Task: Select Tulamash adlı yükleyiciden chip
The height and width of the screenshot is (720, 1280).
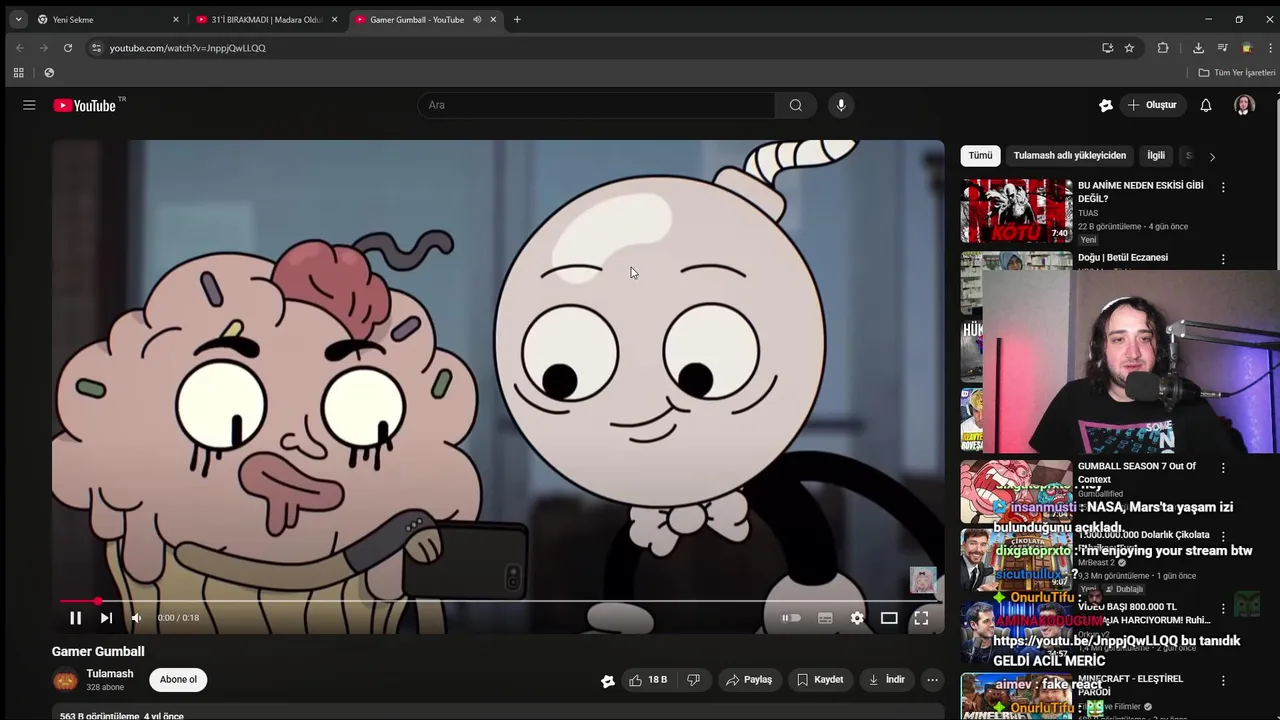Action: click(1069, 156)
